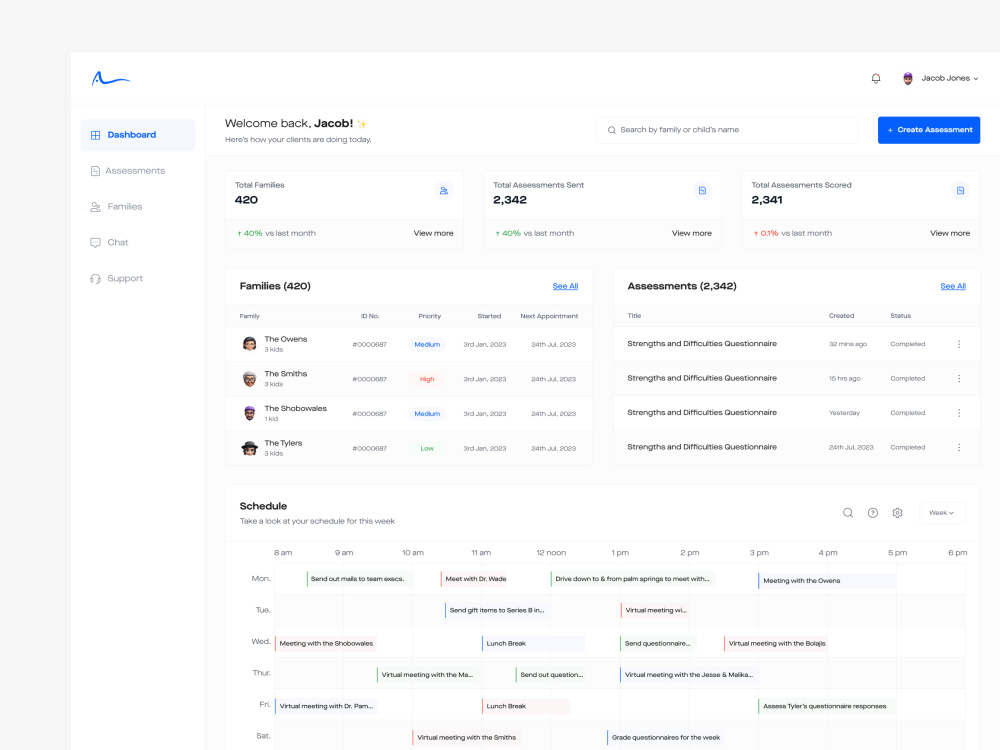This screenshot has width=1000, height=750.
Task: Open schedule help question mark icon
Action: click(x=872, y=513)
